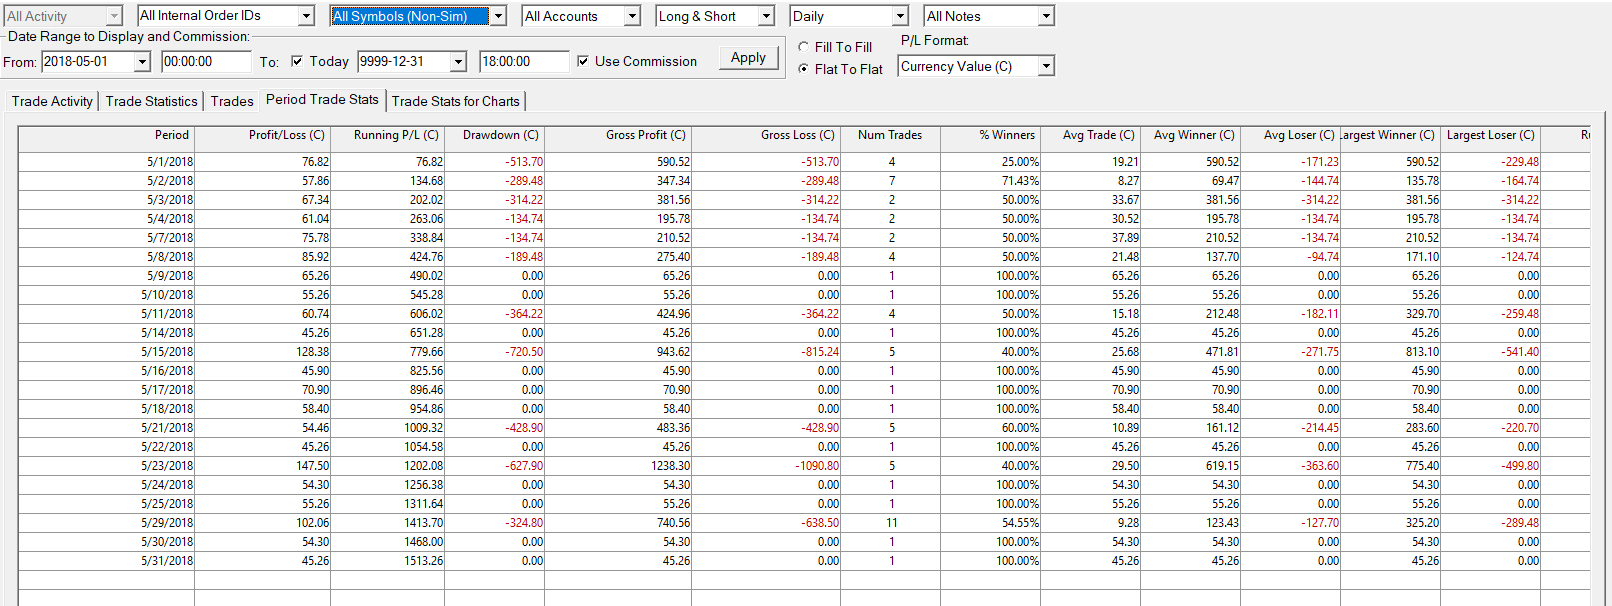Click Avg Trade value 8.27
Image resolution: width=1612 pixels, height=606 pixels.
[x=1128, y=181]
